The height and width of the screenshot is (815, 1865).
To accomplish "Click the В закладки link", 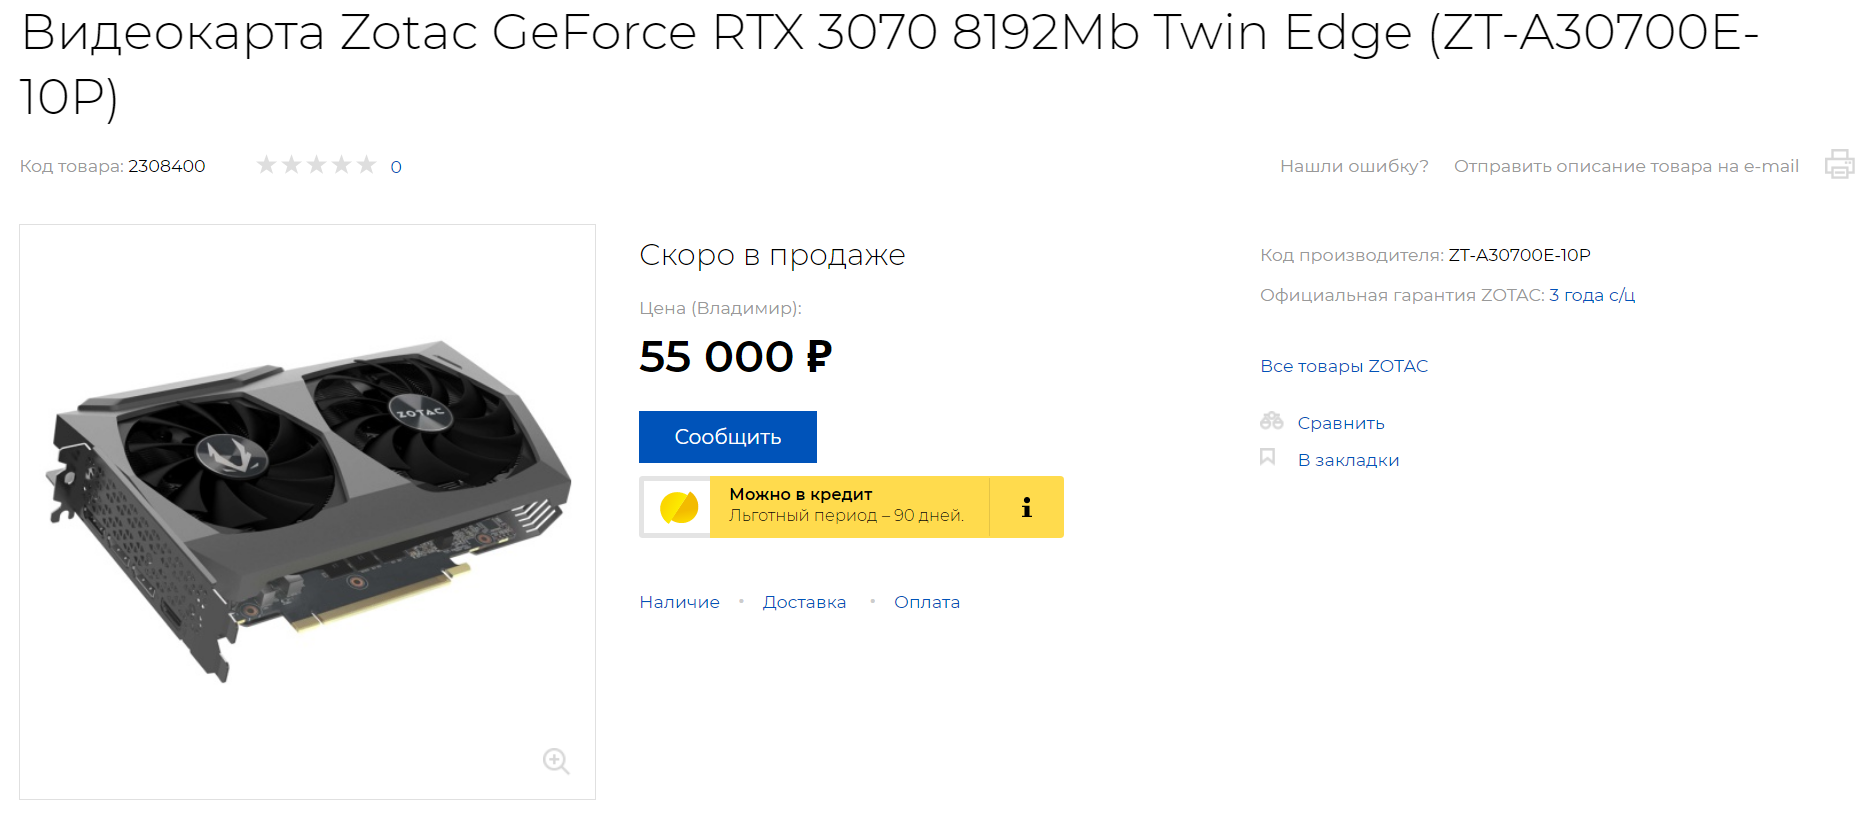I will 1347,460.
